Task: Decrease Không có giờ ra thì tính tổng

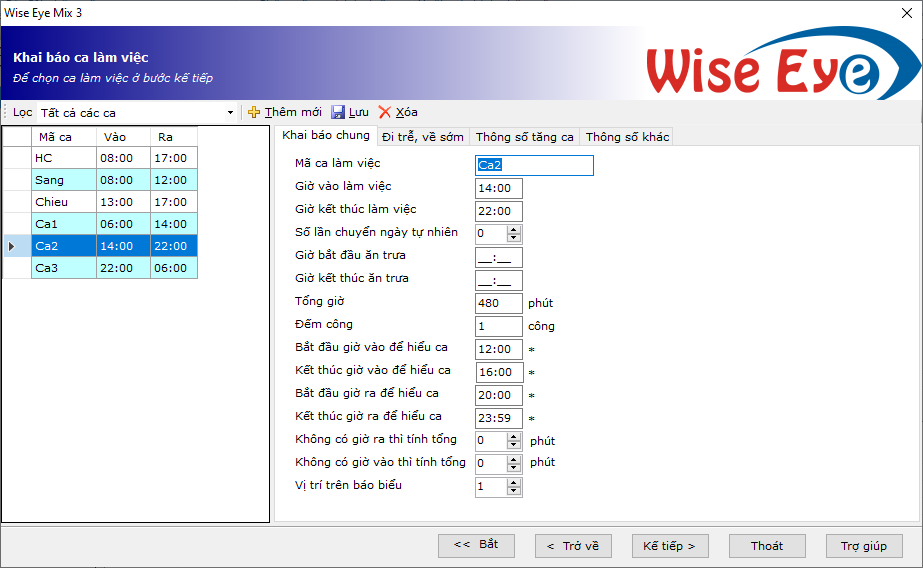Action: [x=514, y=445]
